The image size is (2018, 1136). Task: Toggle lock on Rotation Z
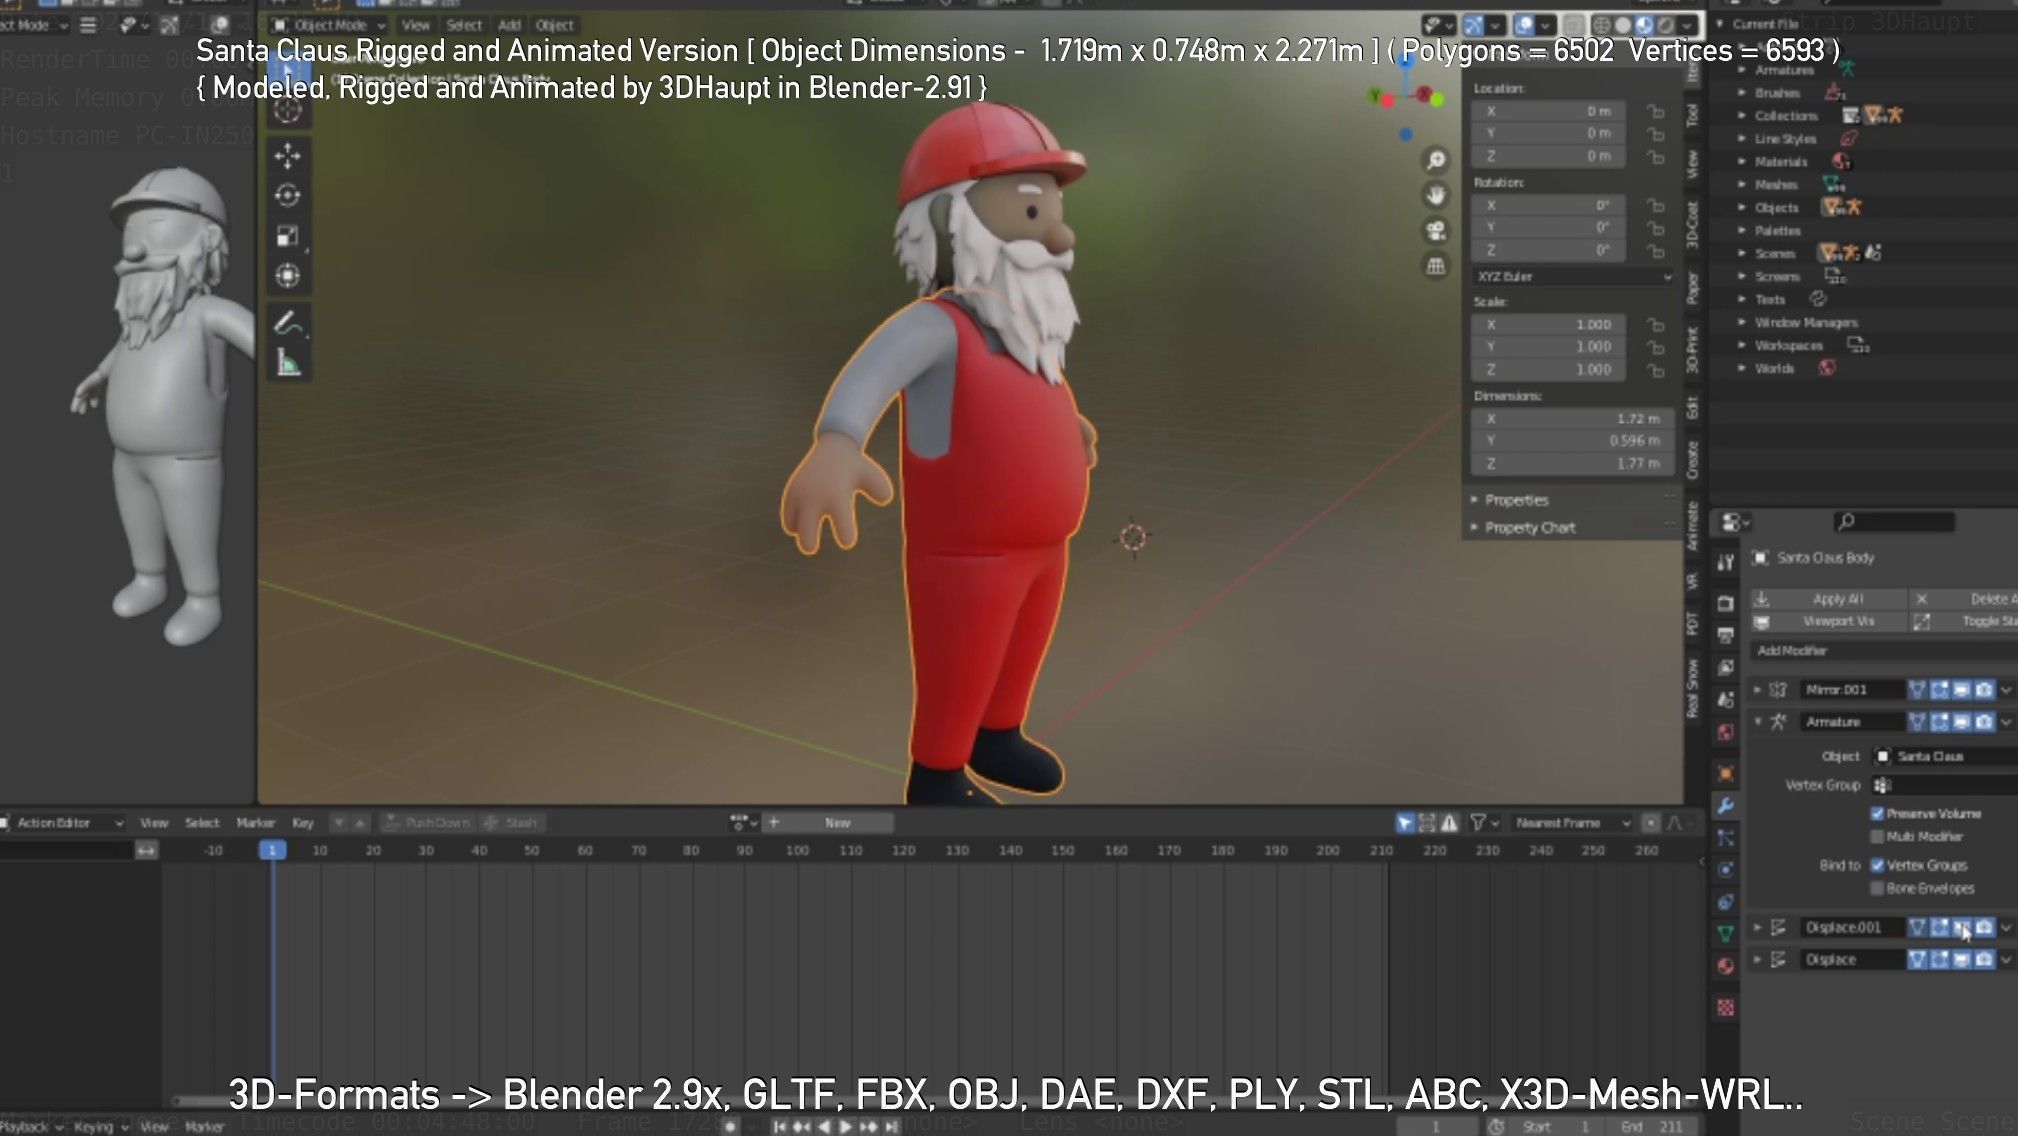(1656, 251)
